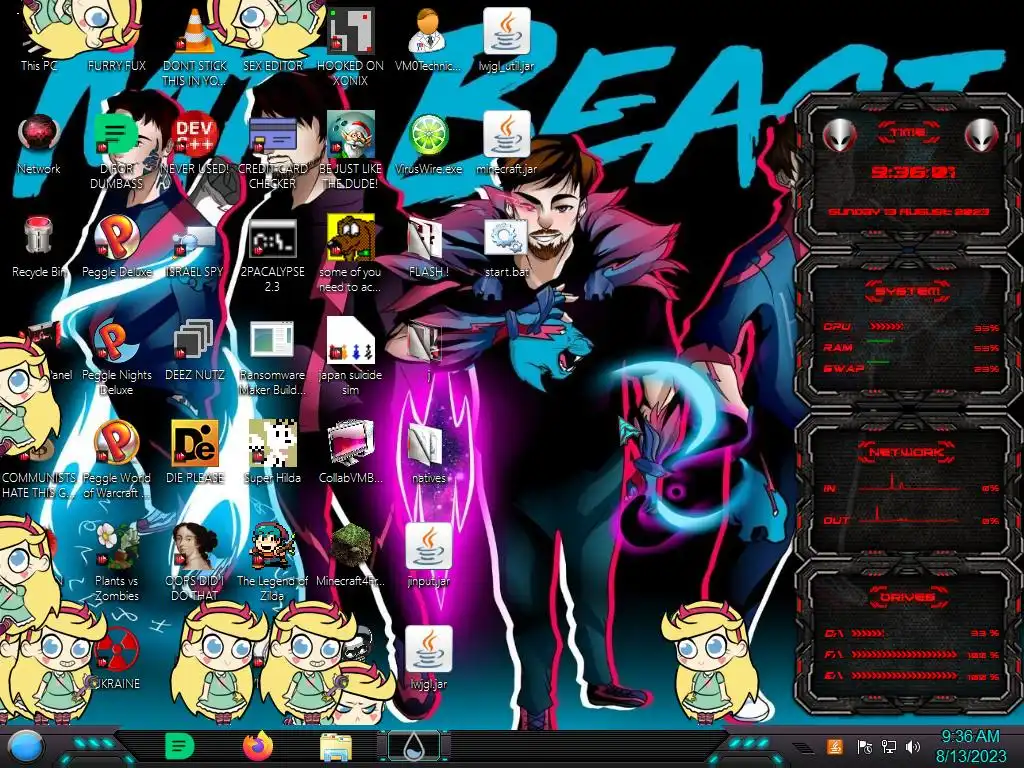
Task: Open the taskbar clock showing 9:36 AM
Action: 970,746
